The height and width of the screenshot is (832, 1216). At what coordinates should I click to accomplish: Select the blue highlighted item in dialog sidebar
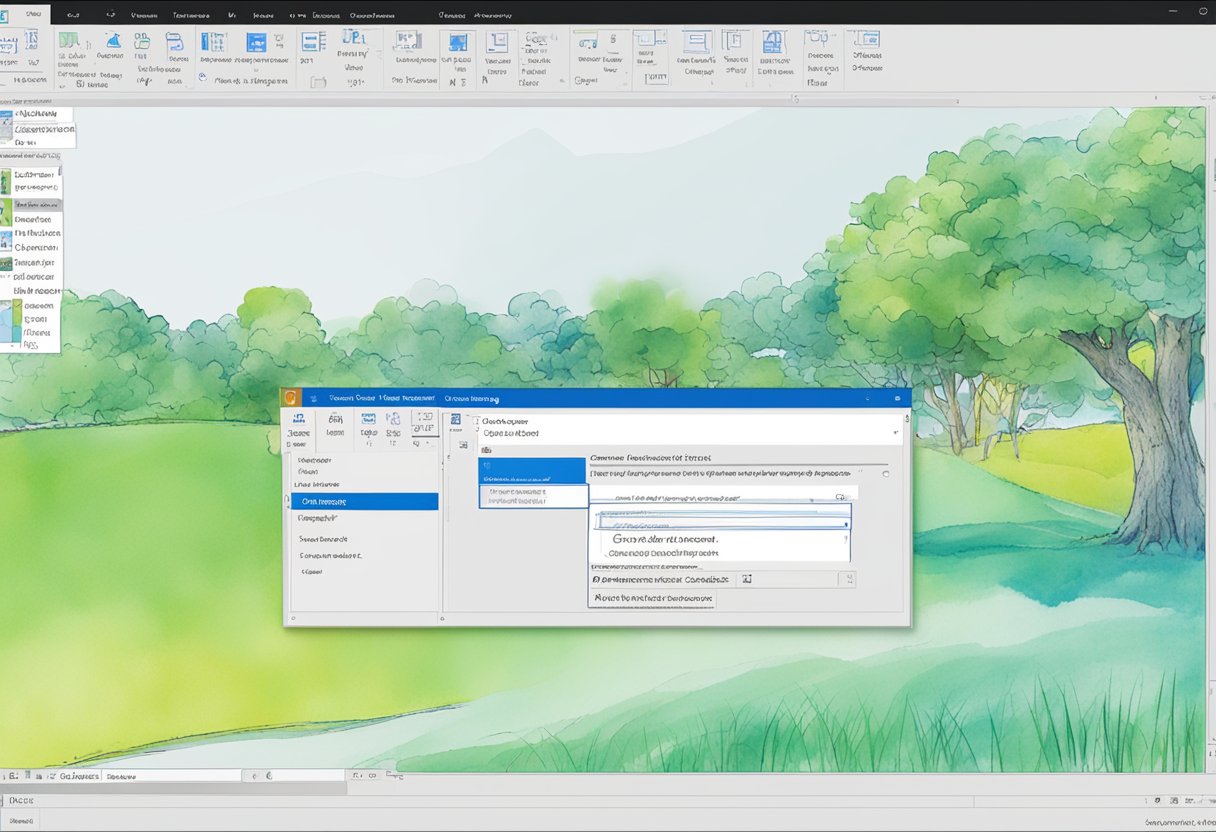(364, 502)
